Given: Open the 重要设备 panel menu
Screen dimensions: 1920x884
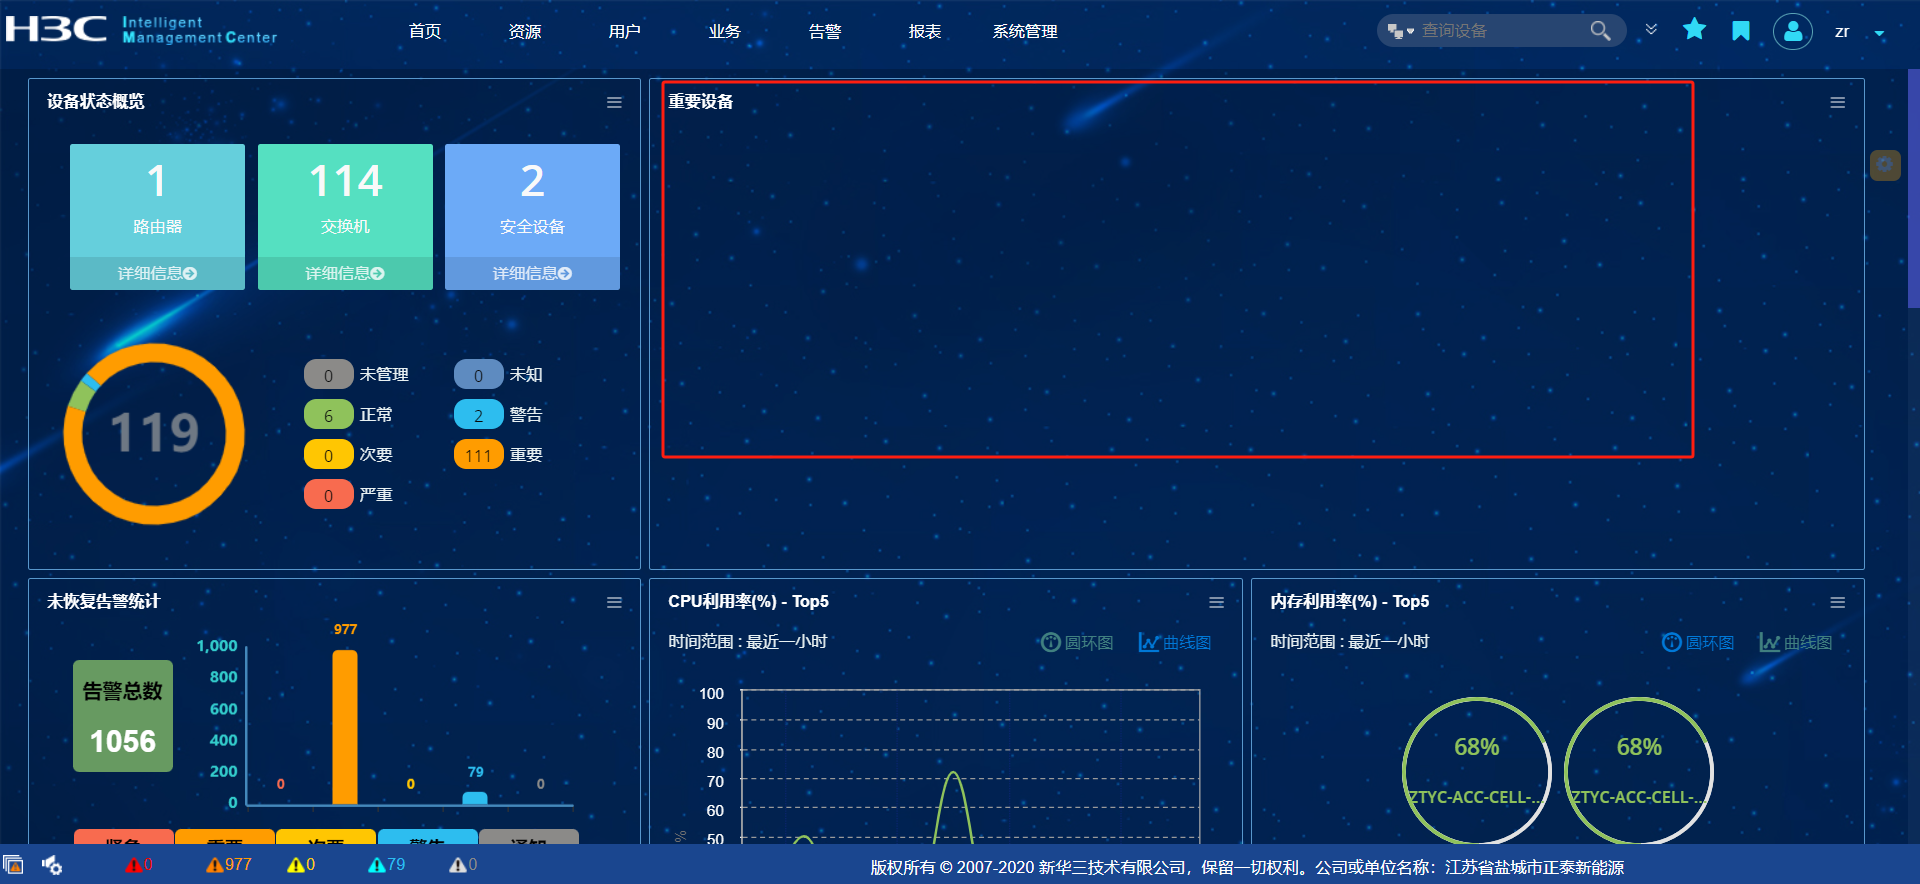Looking at the screenshot, I should pos(1837,102).
